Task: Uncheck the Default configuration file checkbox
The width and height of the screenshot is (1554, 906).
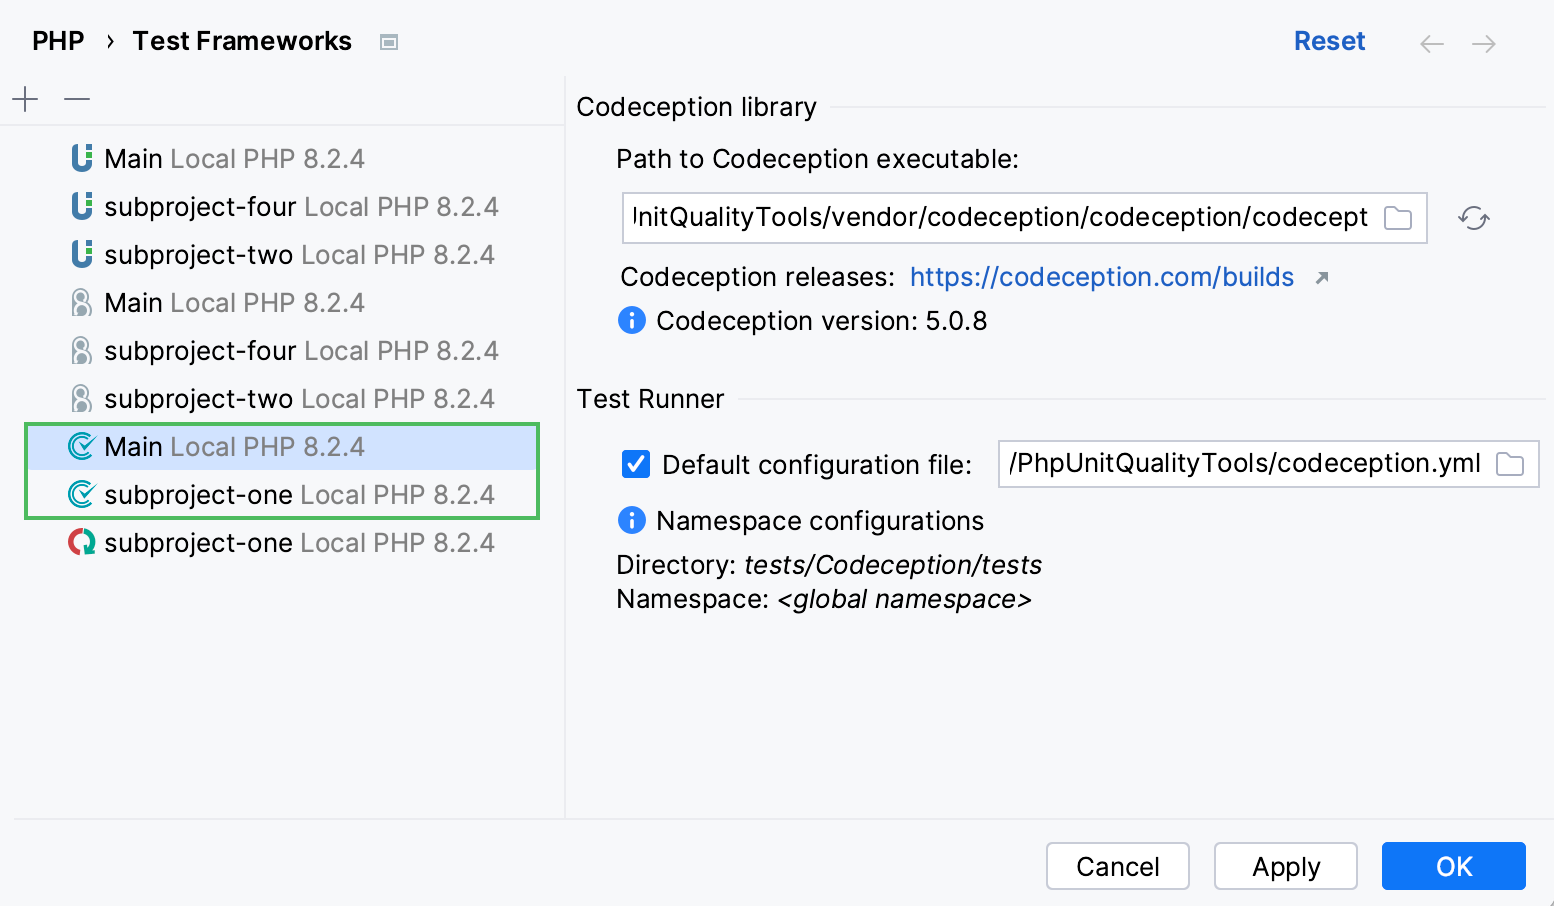Action: click(x=636, y=464)
